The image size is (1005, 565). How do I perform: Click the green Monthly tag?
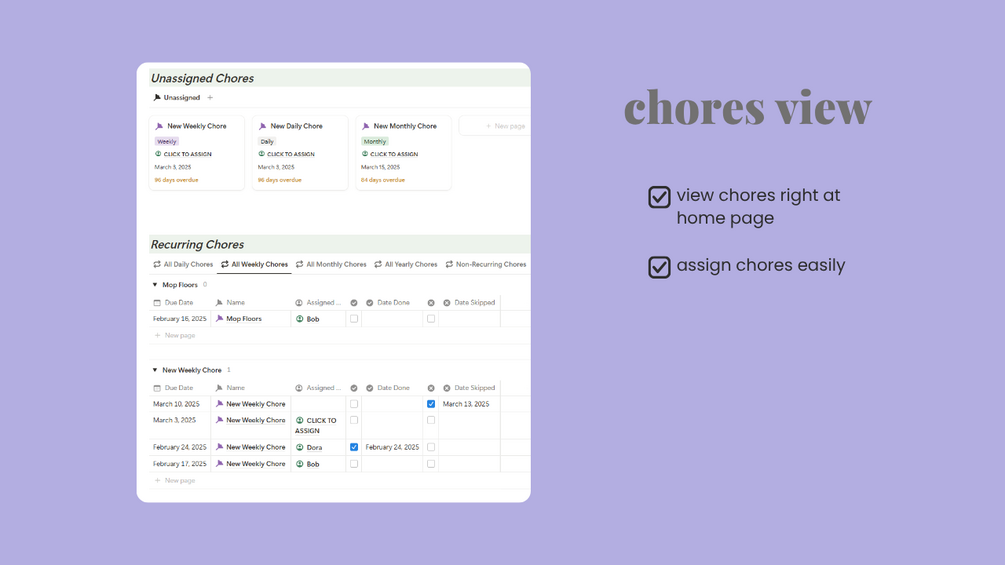(x=374, y=142)
